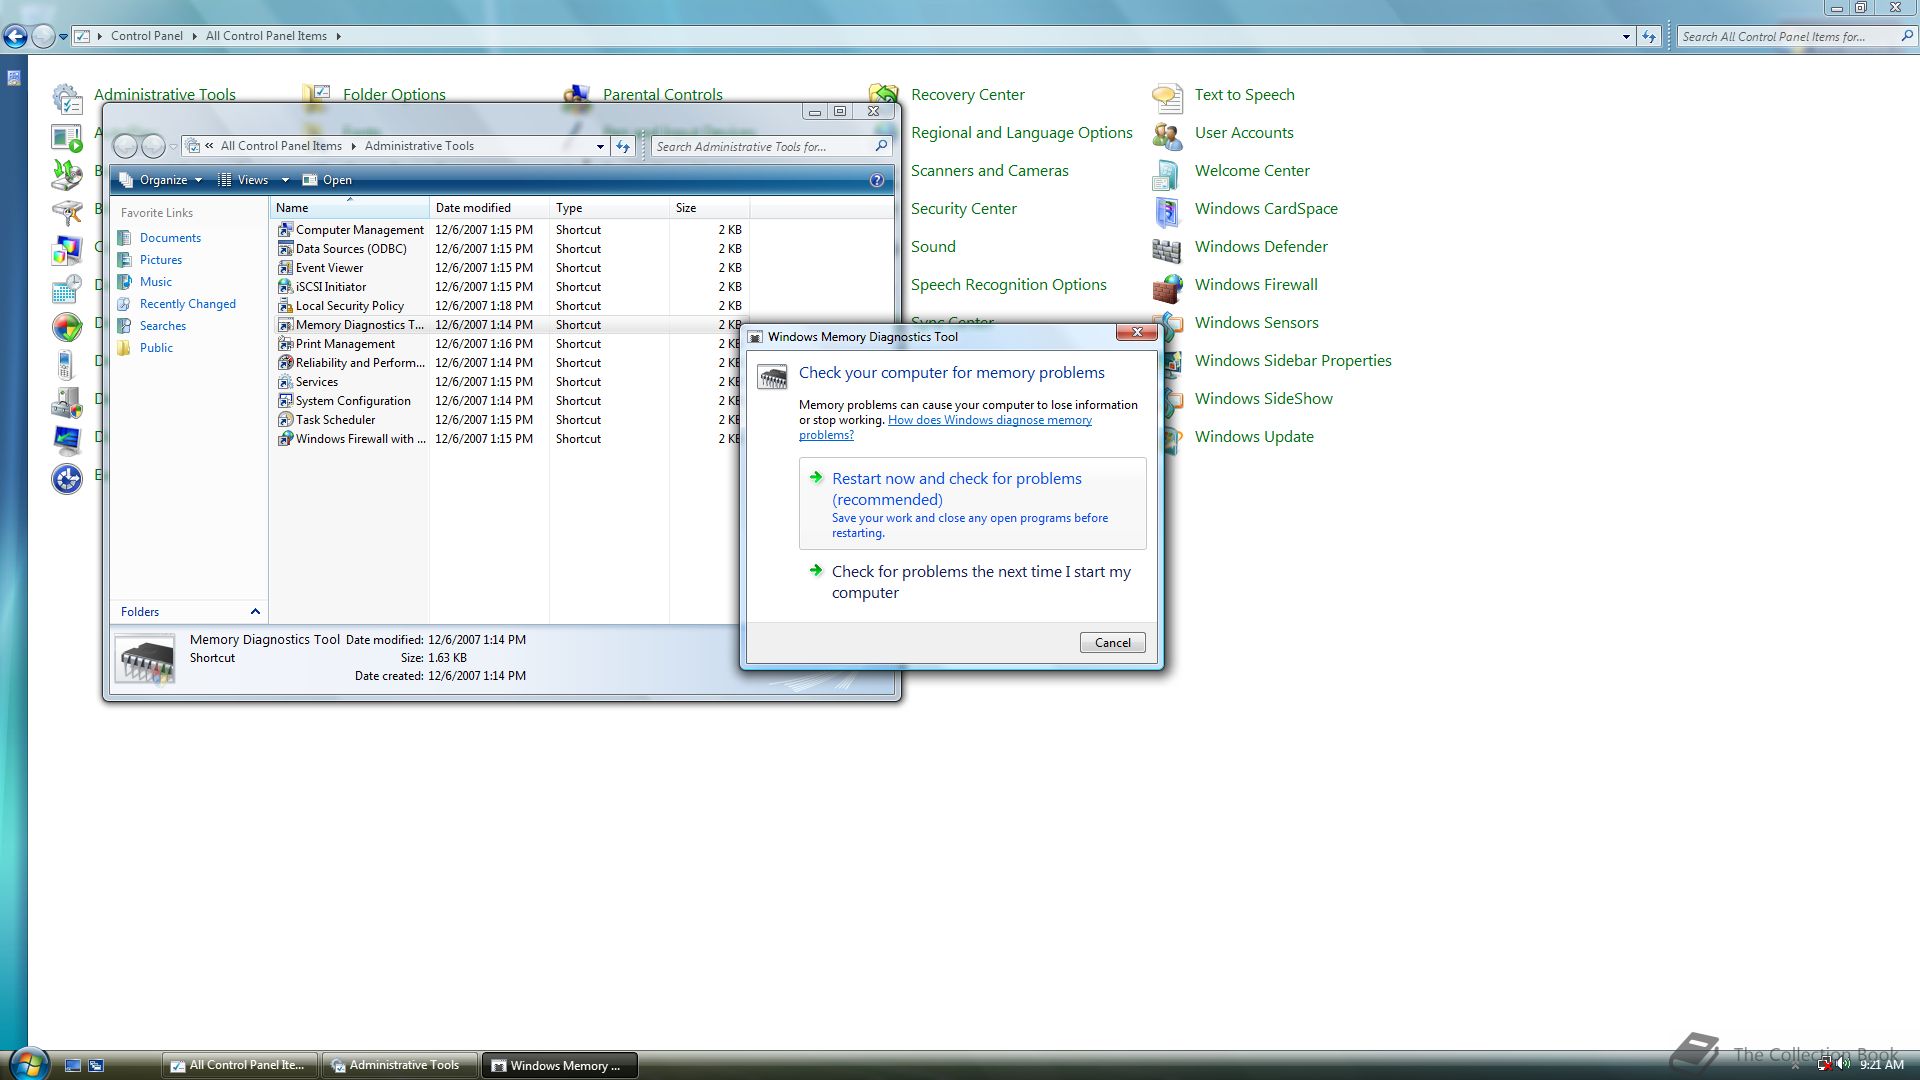This screenshot has height=1080, width=1920.
Task: Click the Text to Speech icon
Action: point(1167,97)
